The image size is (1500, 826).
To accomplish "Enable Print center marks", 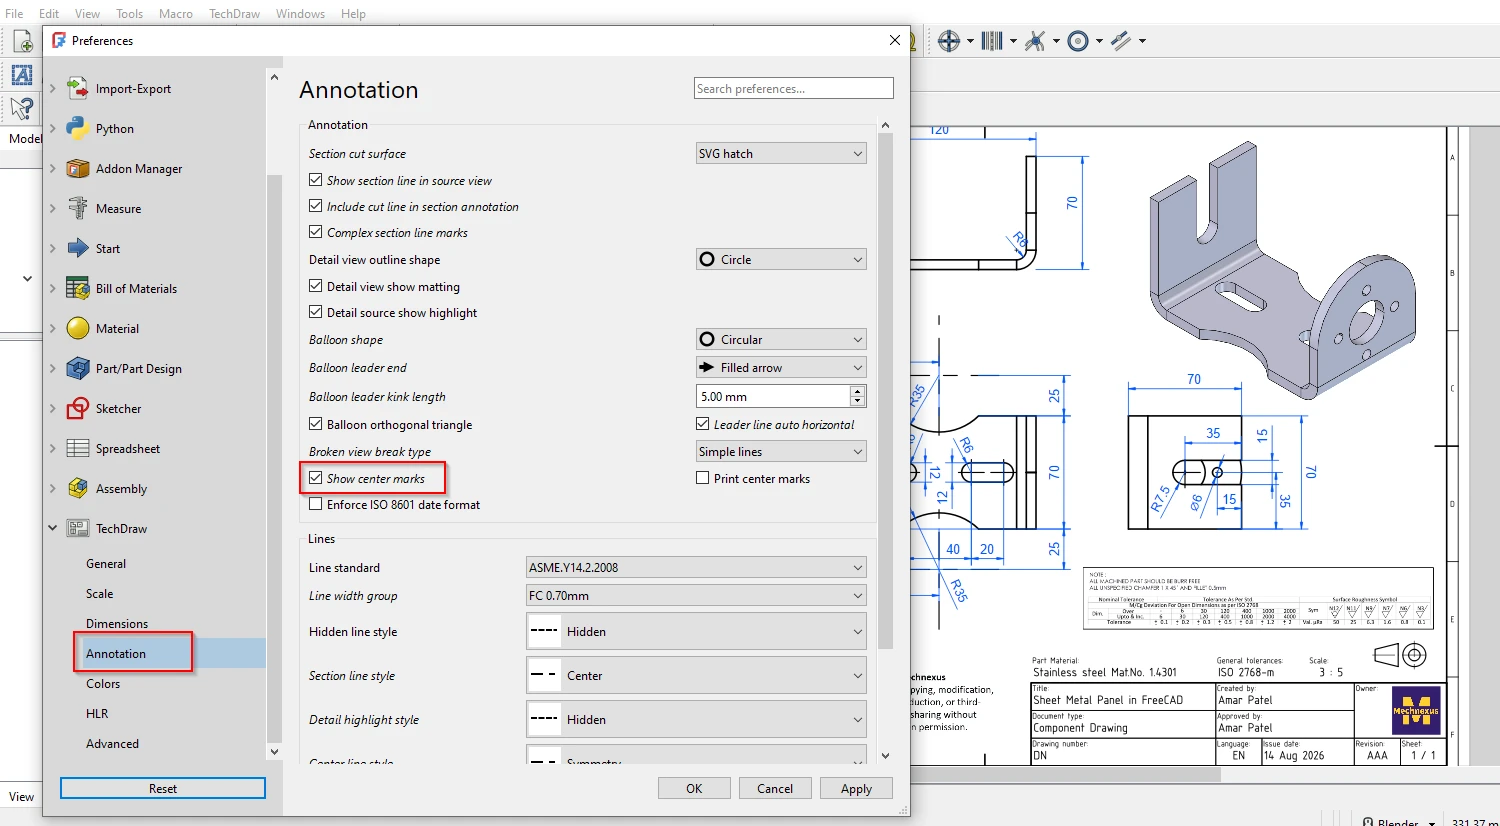I will pyautogui.click(x=703, y=478).
